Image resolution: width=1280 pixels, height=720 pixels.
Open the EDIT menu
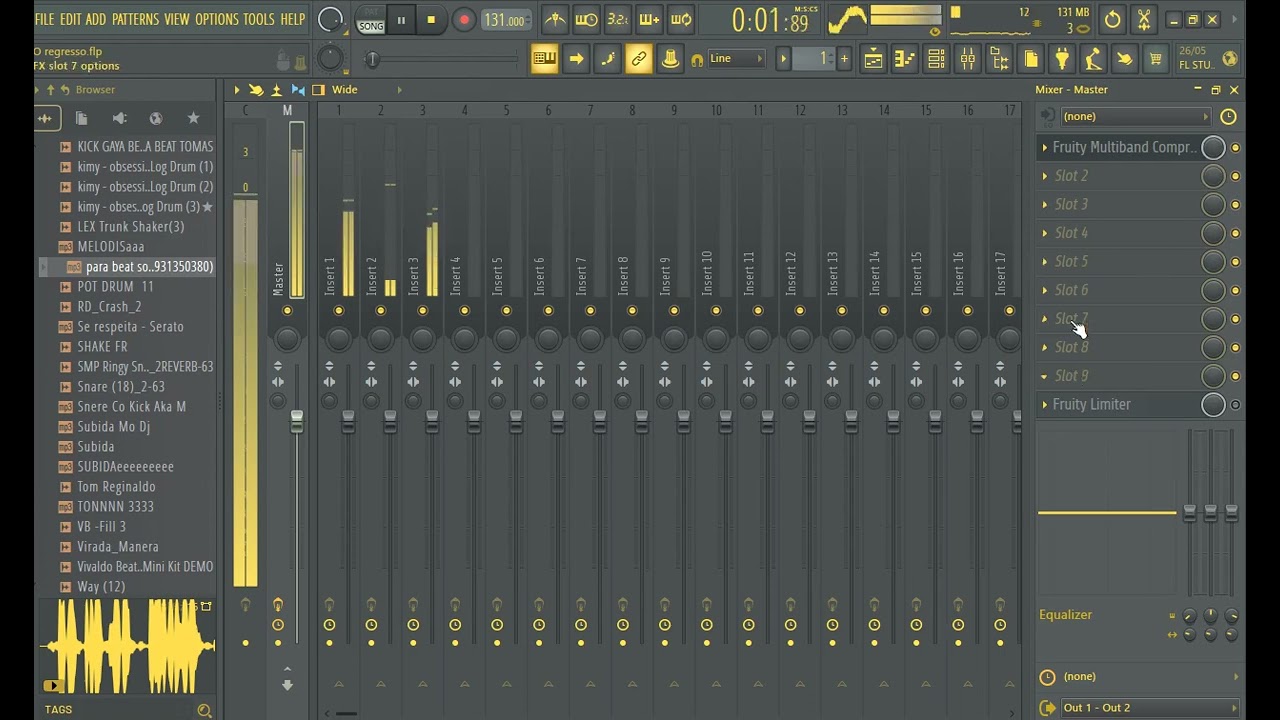tap(70, 19)
